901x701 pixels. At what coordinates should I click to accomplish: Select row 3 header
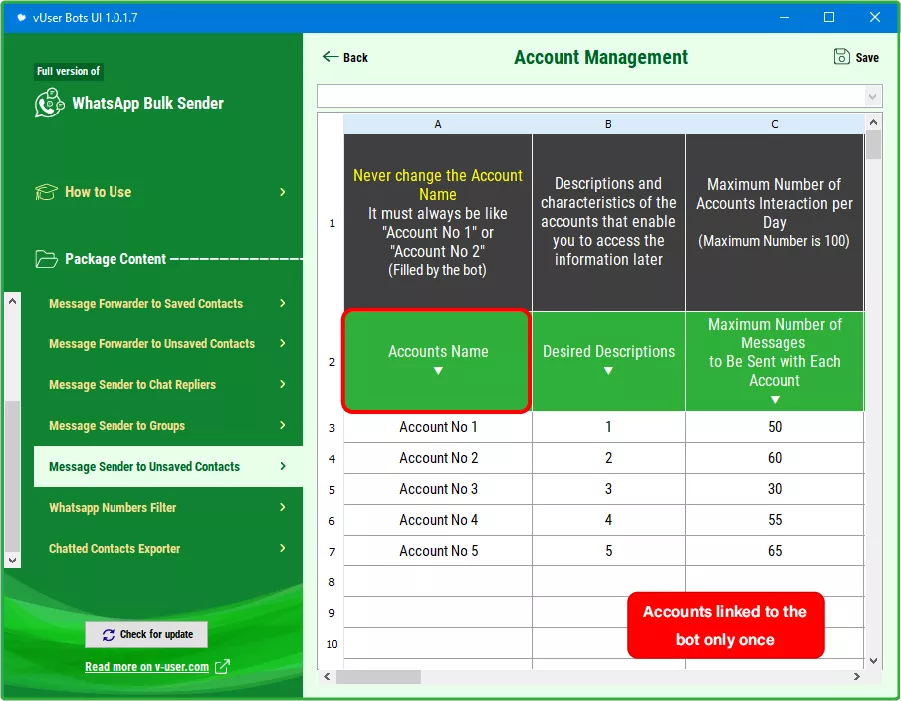pyautogui.click(x=332, y=427)
